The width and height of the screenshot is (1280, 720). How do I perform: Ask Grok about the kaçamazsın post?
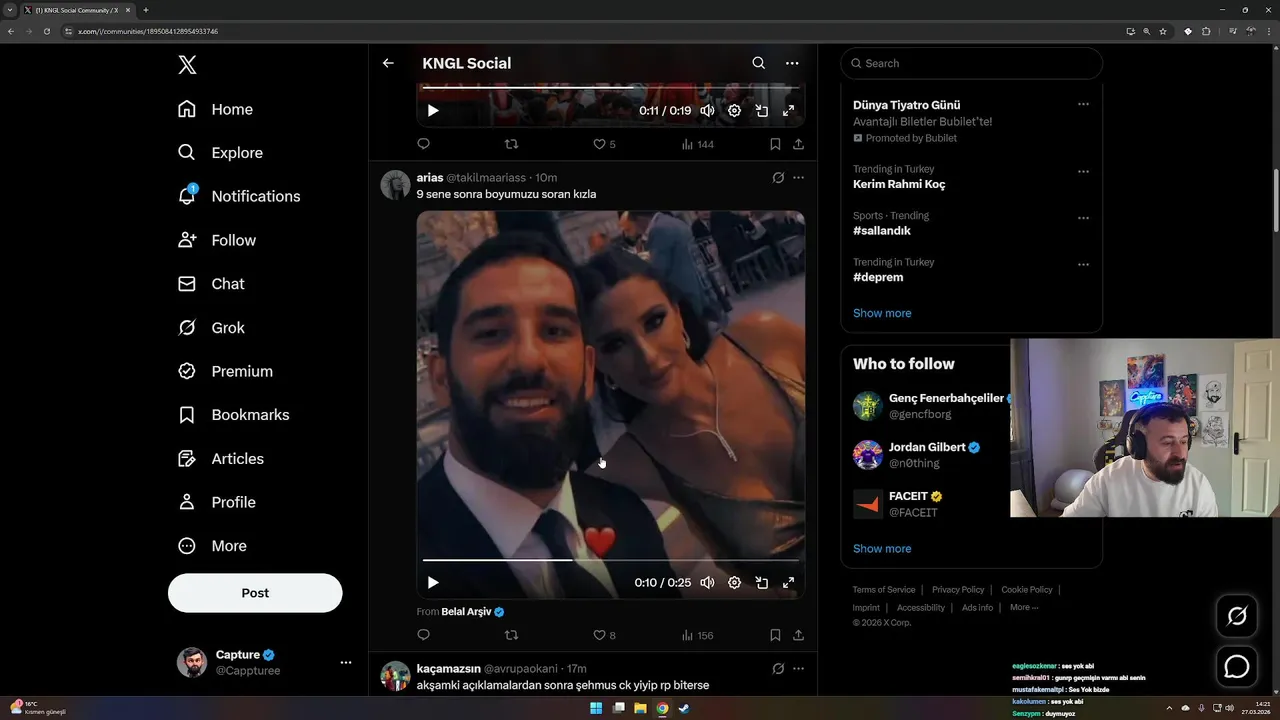point(778,669)
